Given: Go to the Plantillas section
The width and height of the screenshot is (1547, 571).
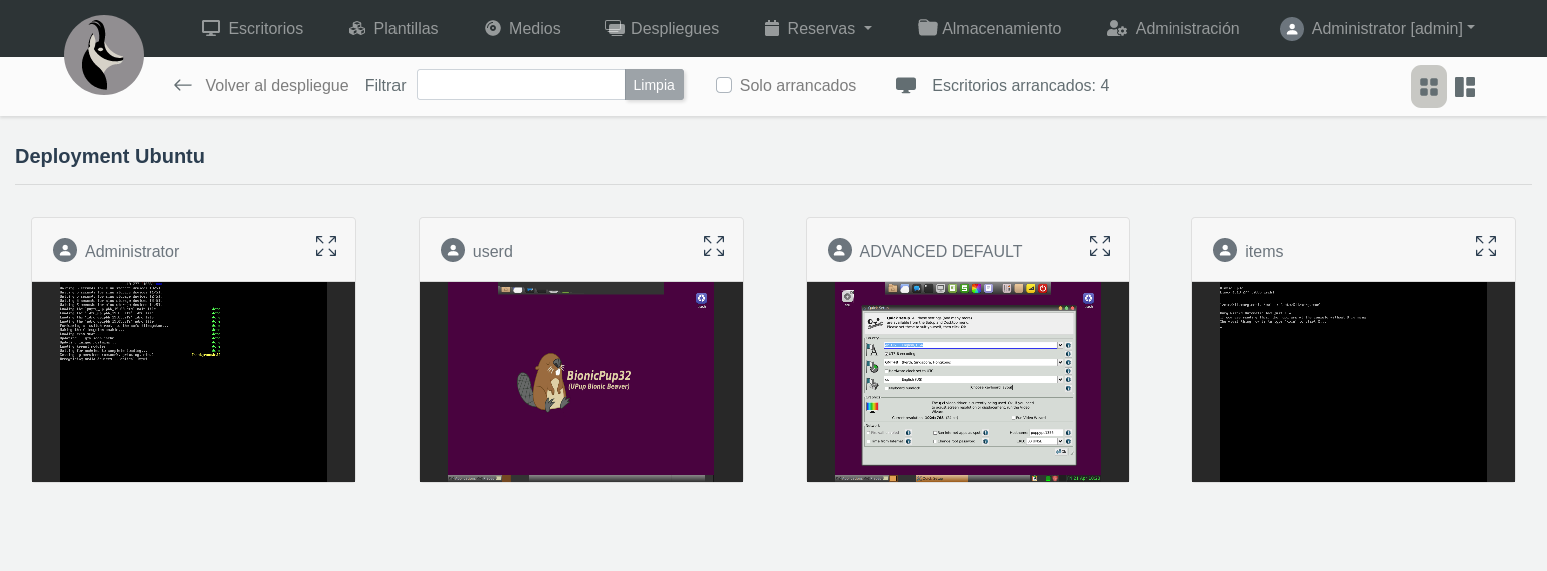Looking at the screenshot, I should click(393, 28).
